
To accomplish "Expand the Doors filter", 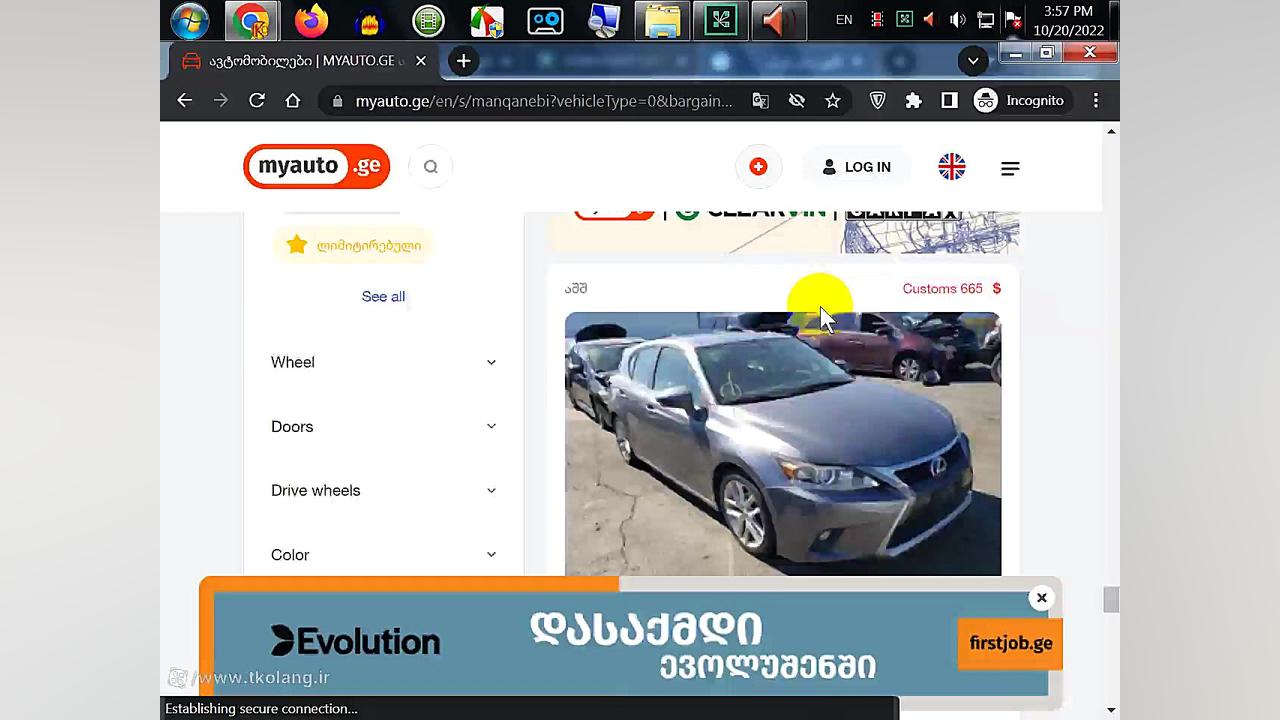I will click(x=383, y=426).
